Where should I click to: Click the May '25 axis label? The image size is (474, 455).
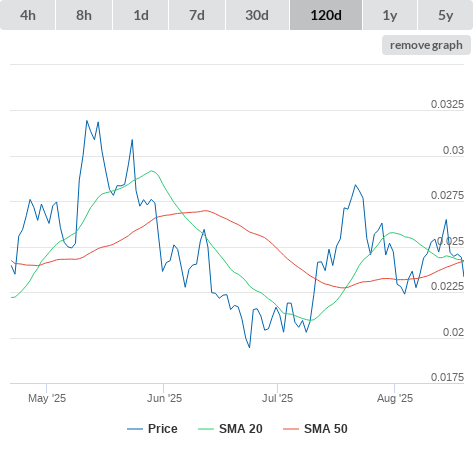click(47, 398)
